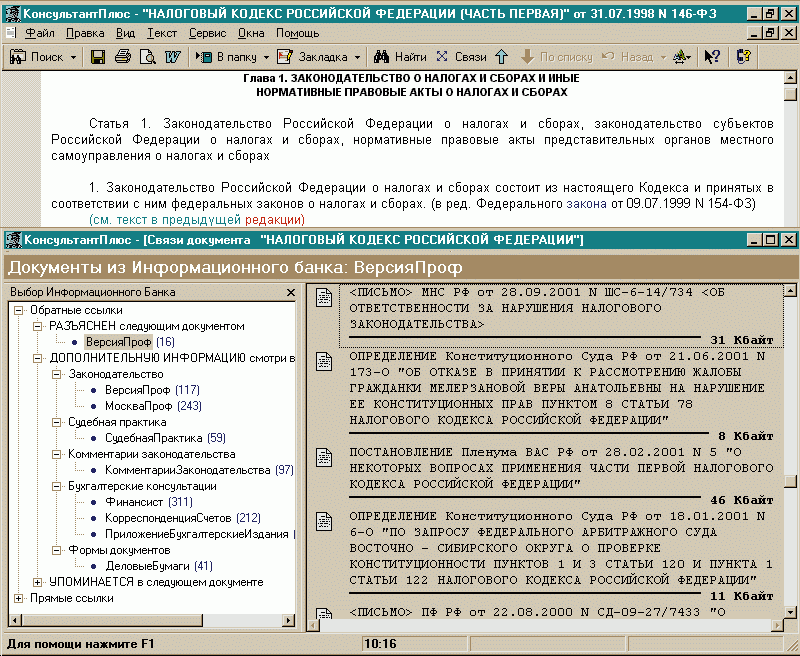Close the Выбор Информационного Банка panel
Screen dimensions: 800x656
pos(291,292)
